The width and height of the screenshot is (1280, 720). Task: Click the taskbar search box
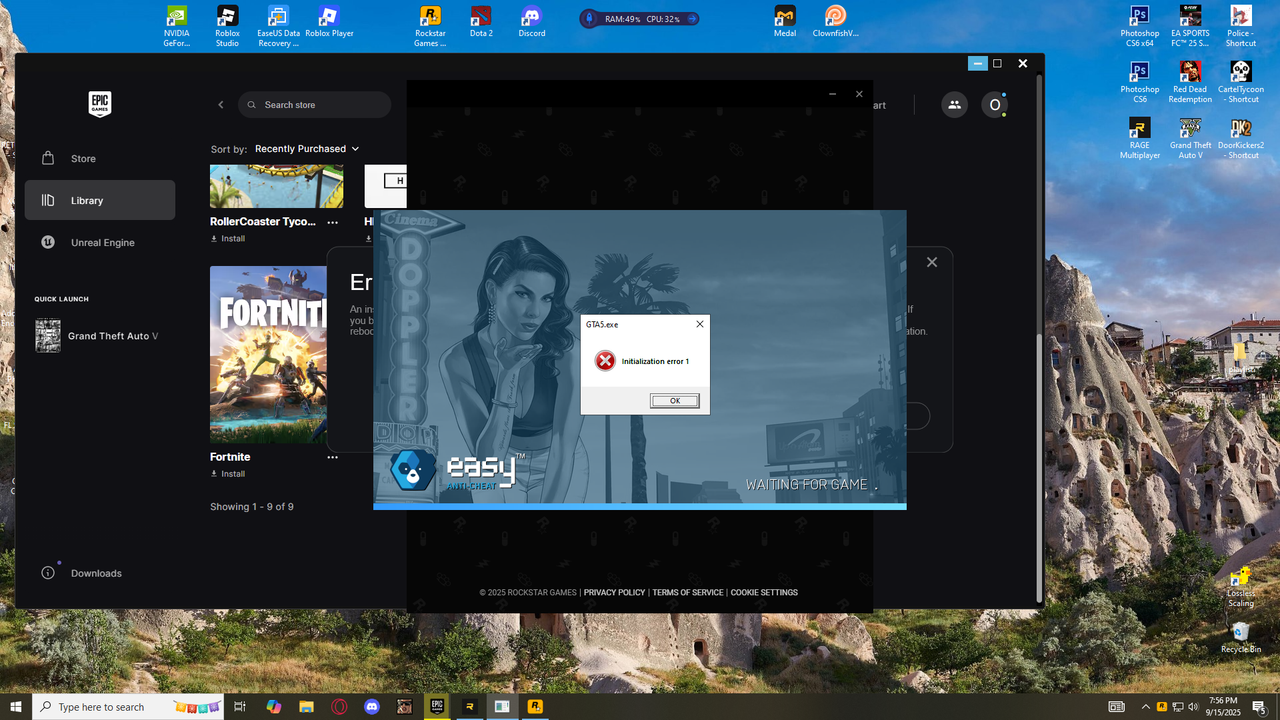click(x=129, y=706)
